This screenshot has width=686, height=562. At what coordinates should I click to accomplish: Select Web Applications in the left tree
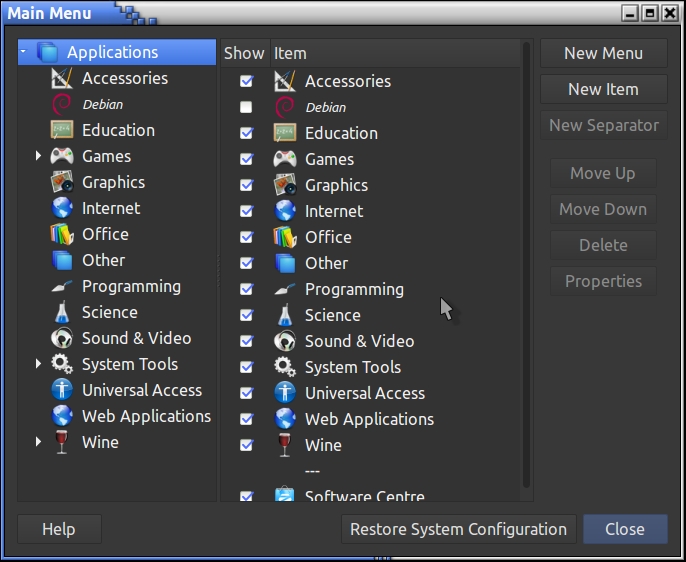[x=146, y=416]
